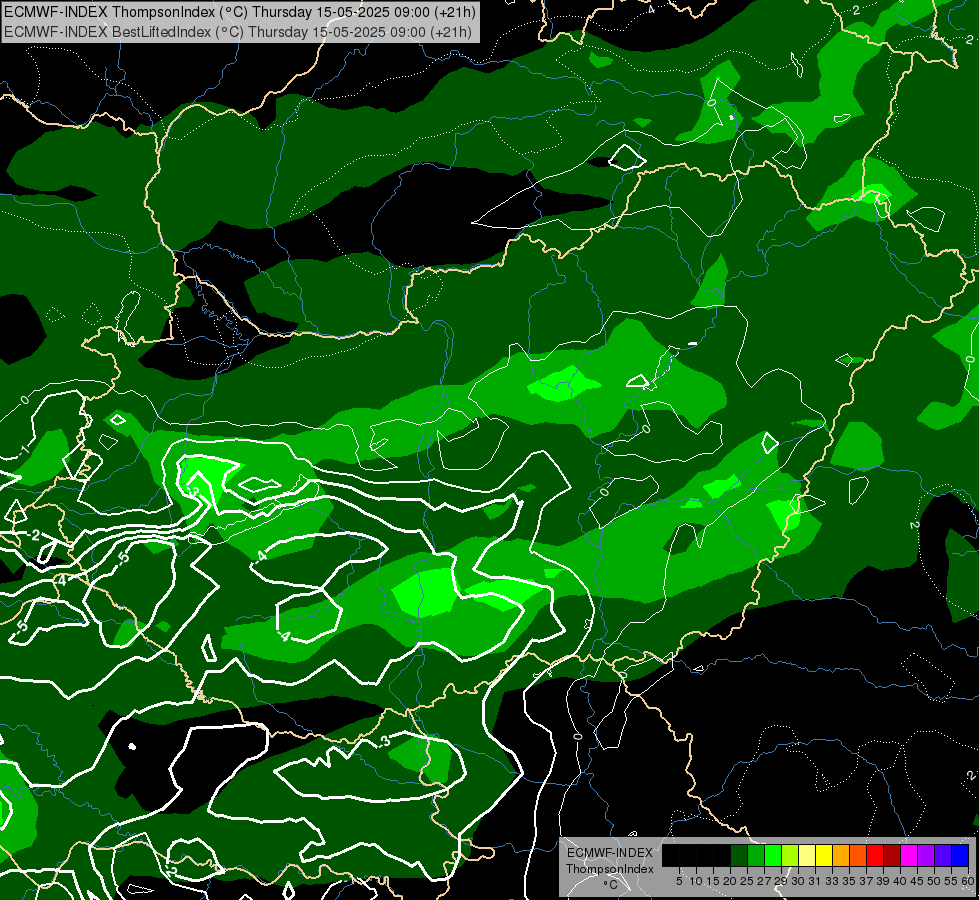Click the legend scale value 50
The image size is (979, 900).
(x=933, y=881)
